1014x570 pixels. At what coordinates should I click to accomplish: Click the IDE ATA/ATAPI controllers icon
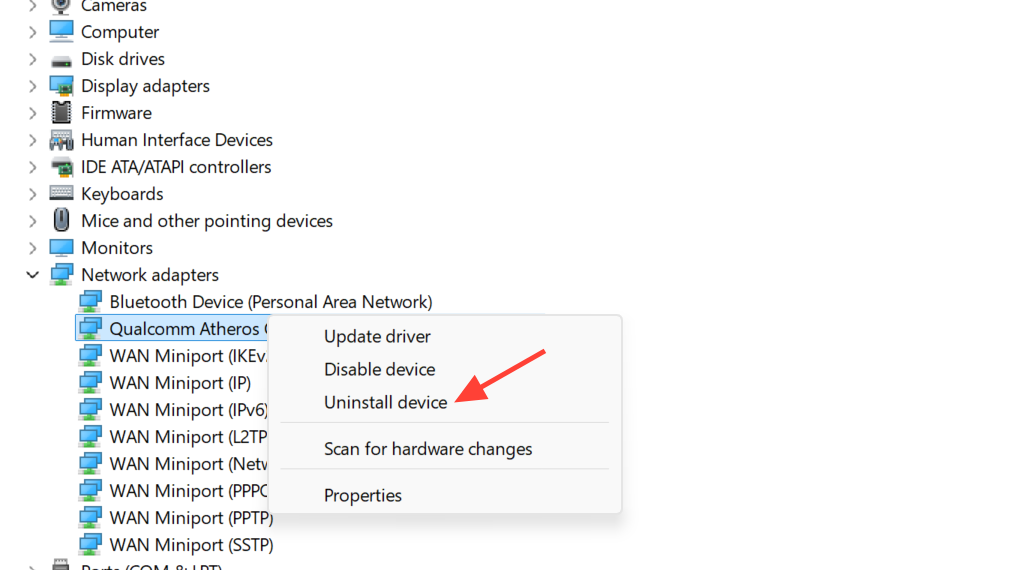click(x=62, y=167)
